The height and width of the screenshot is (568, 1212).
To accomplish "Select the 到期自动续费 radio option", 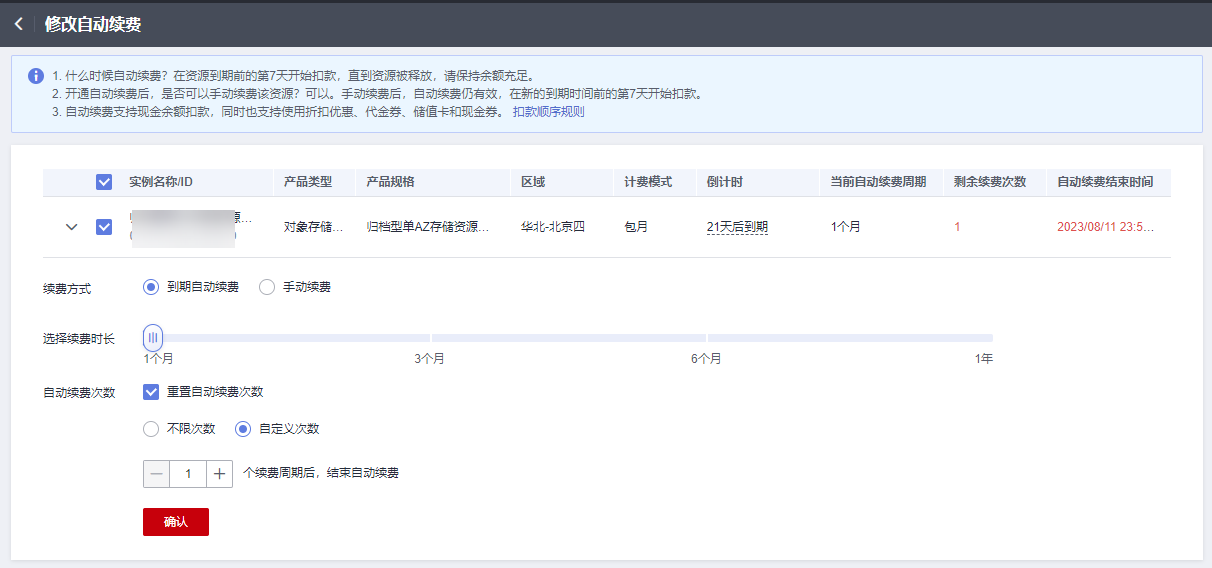I will (152, 287).
